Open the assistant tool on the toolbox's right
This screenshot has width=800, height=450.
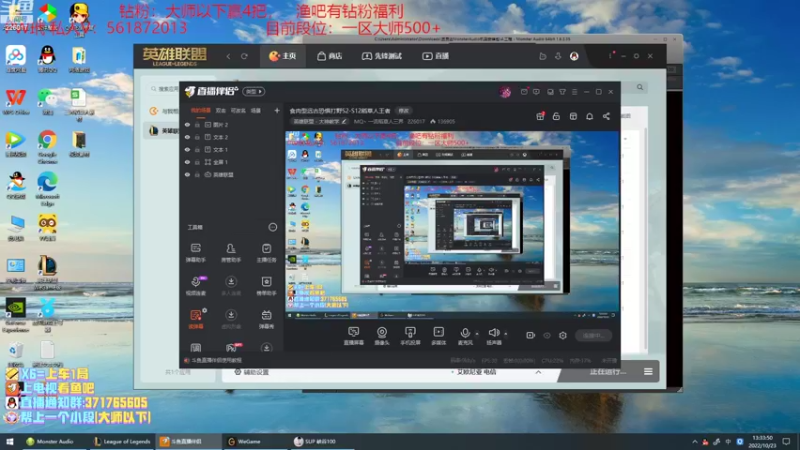coord(266,286)
